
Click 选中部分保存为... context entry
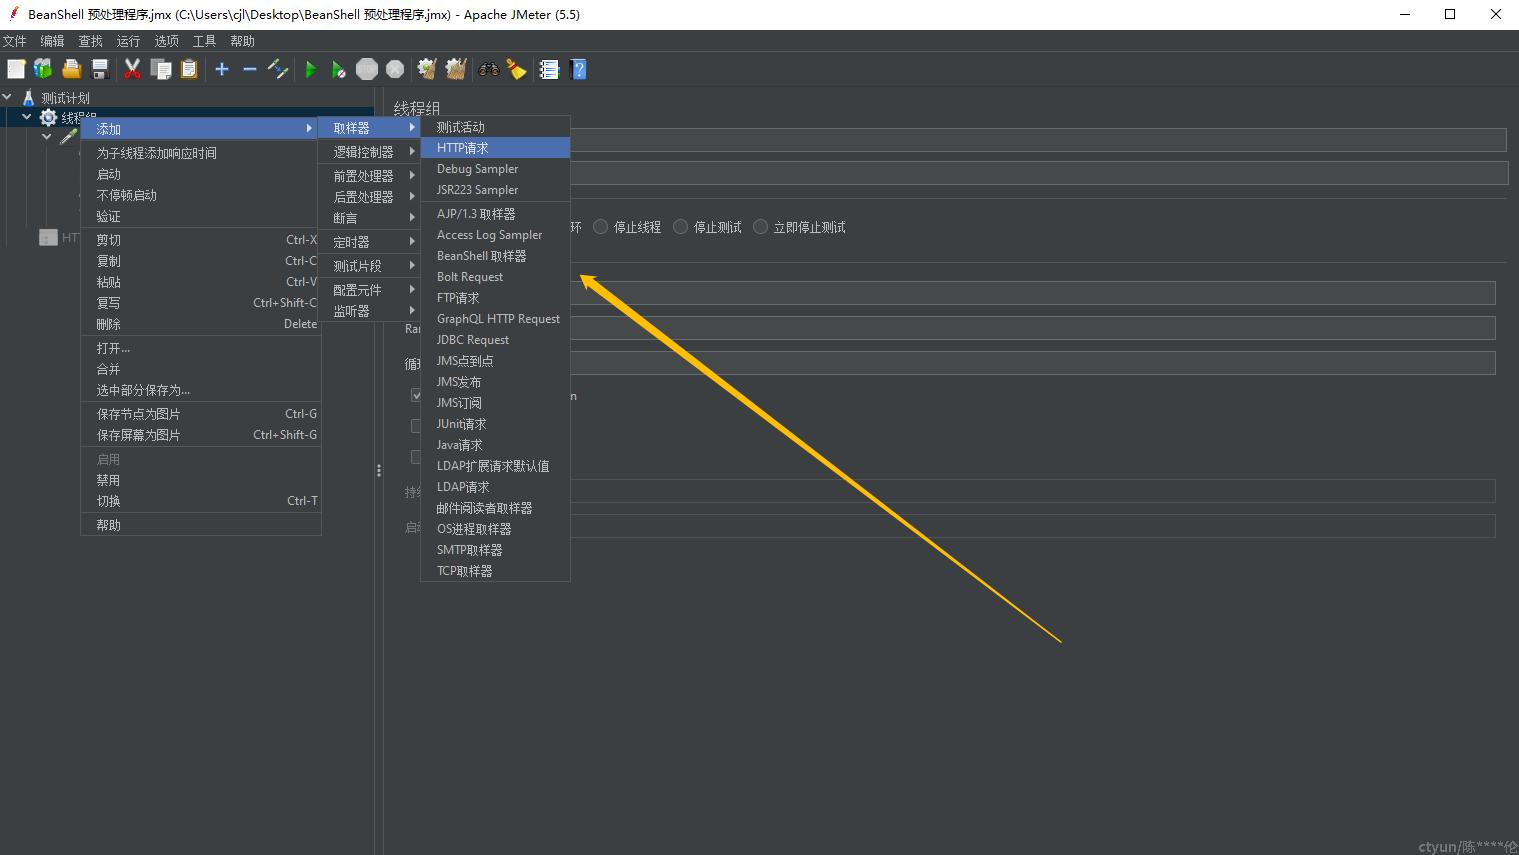point(201,390)
